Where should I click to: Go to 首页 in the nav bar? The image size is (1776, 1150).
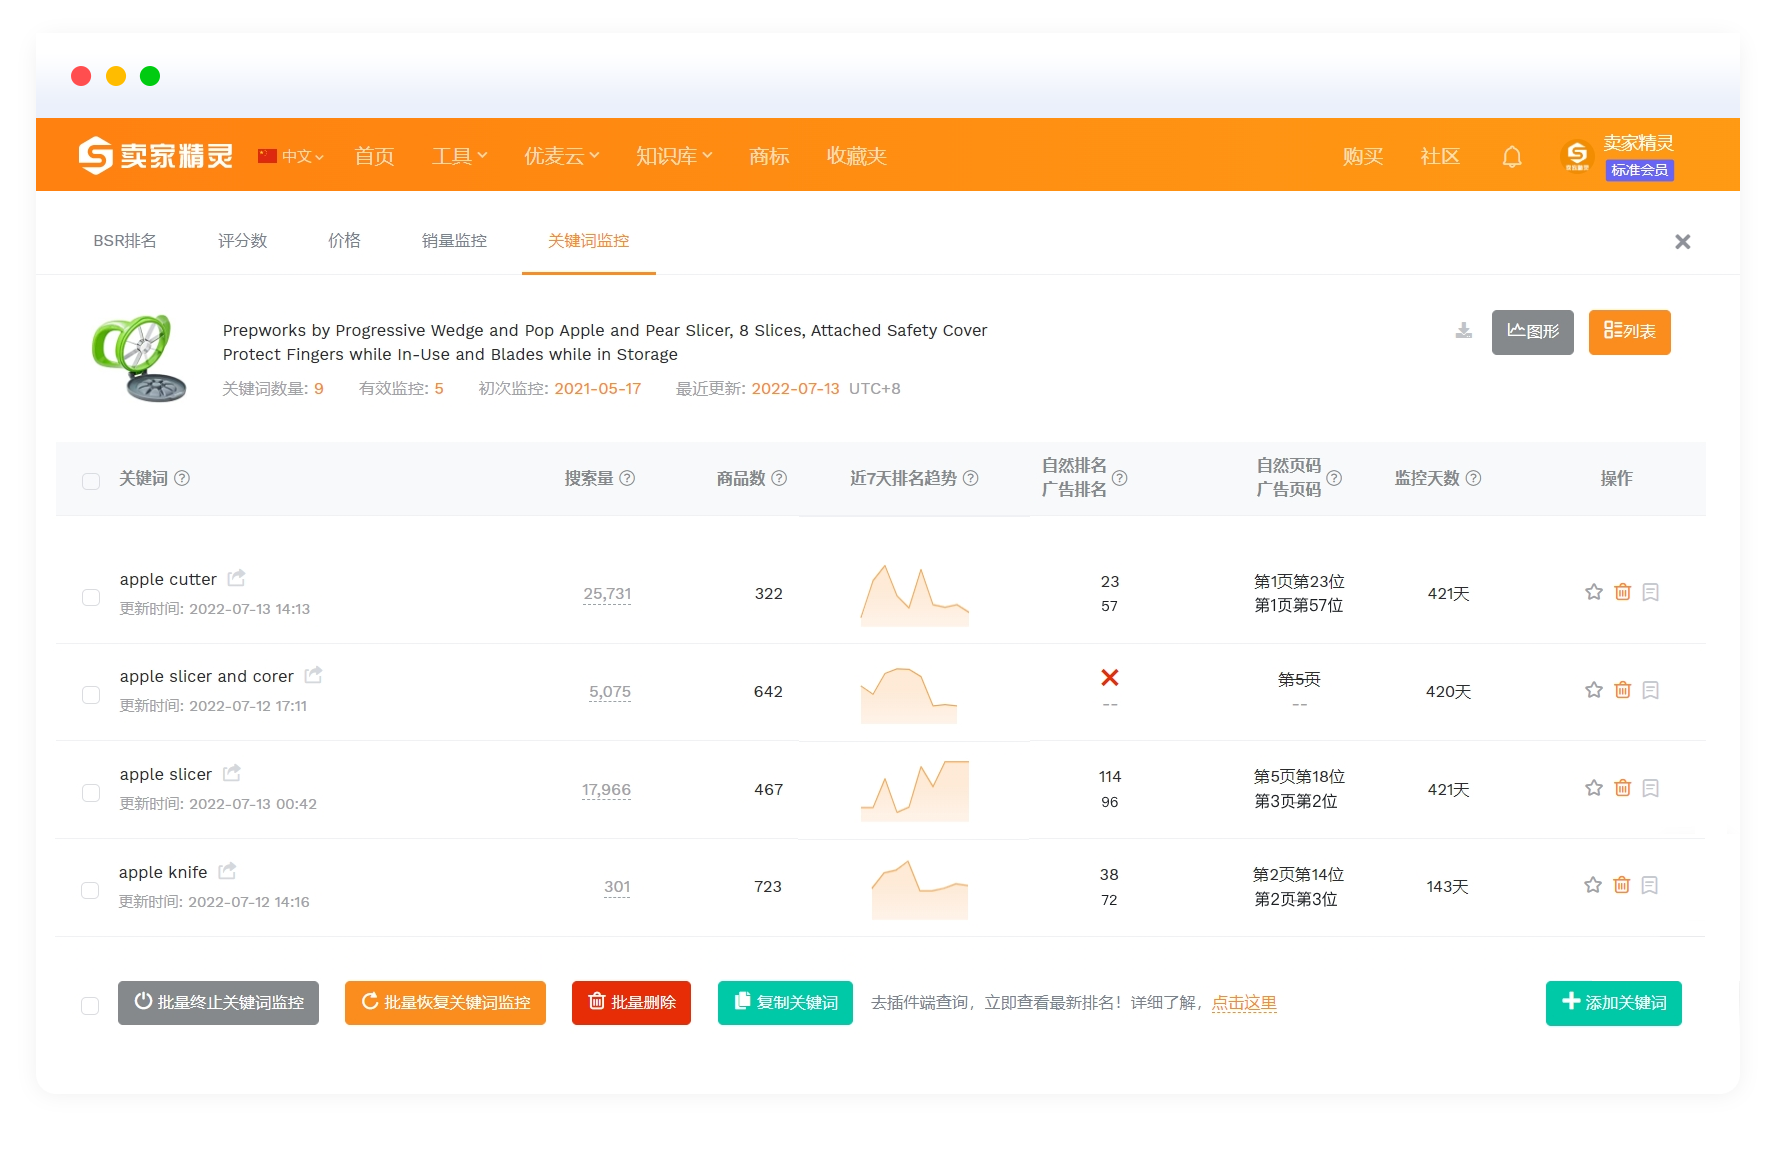click(375, 156)
